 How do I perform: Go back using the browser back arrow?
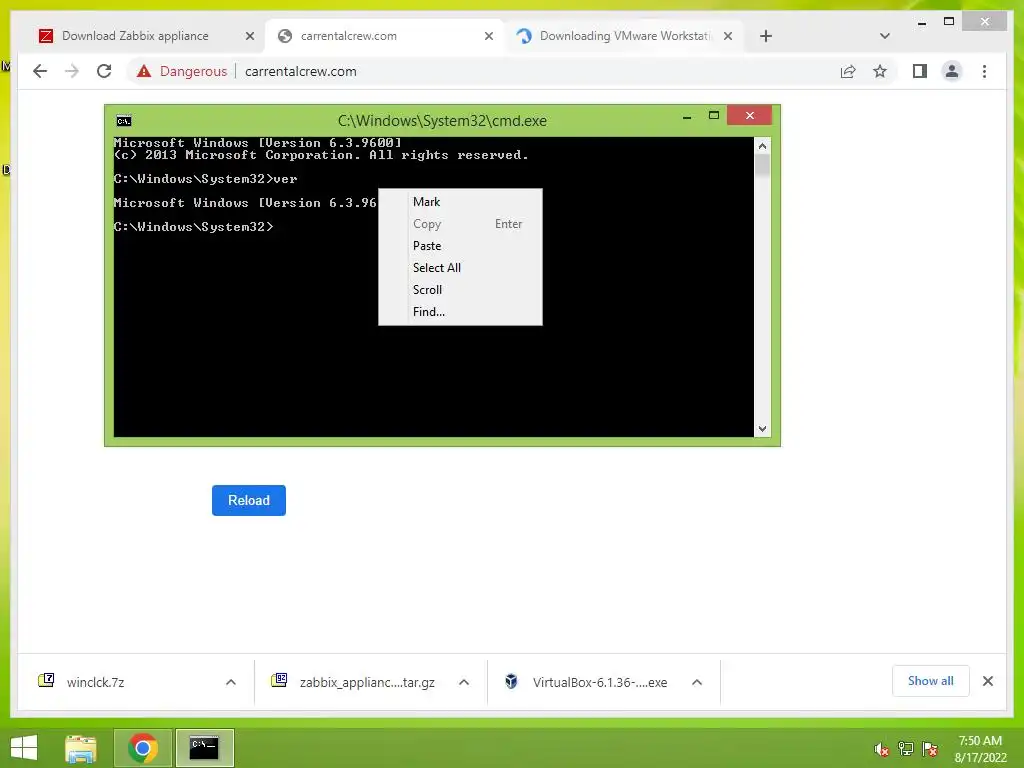point(40,71)
